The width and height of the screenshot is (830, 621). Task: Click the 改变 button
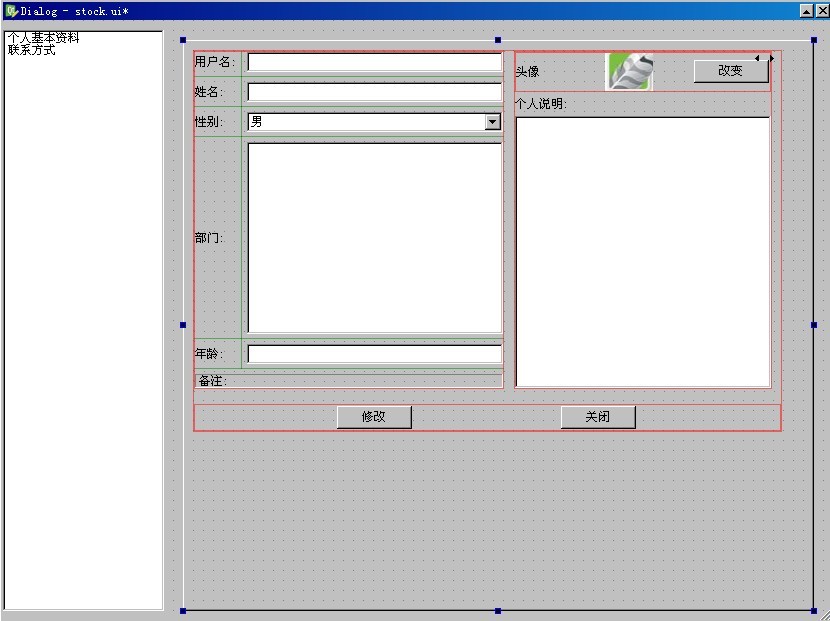731,71
